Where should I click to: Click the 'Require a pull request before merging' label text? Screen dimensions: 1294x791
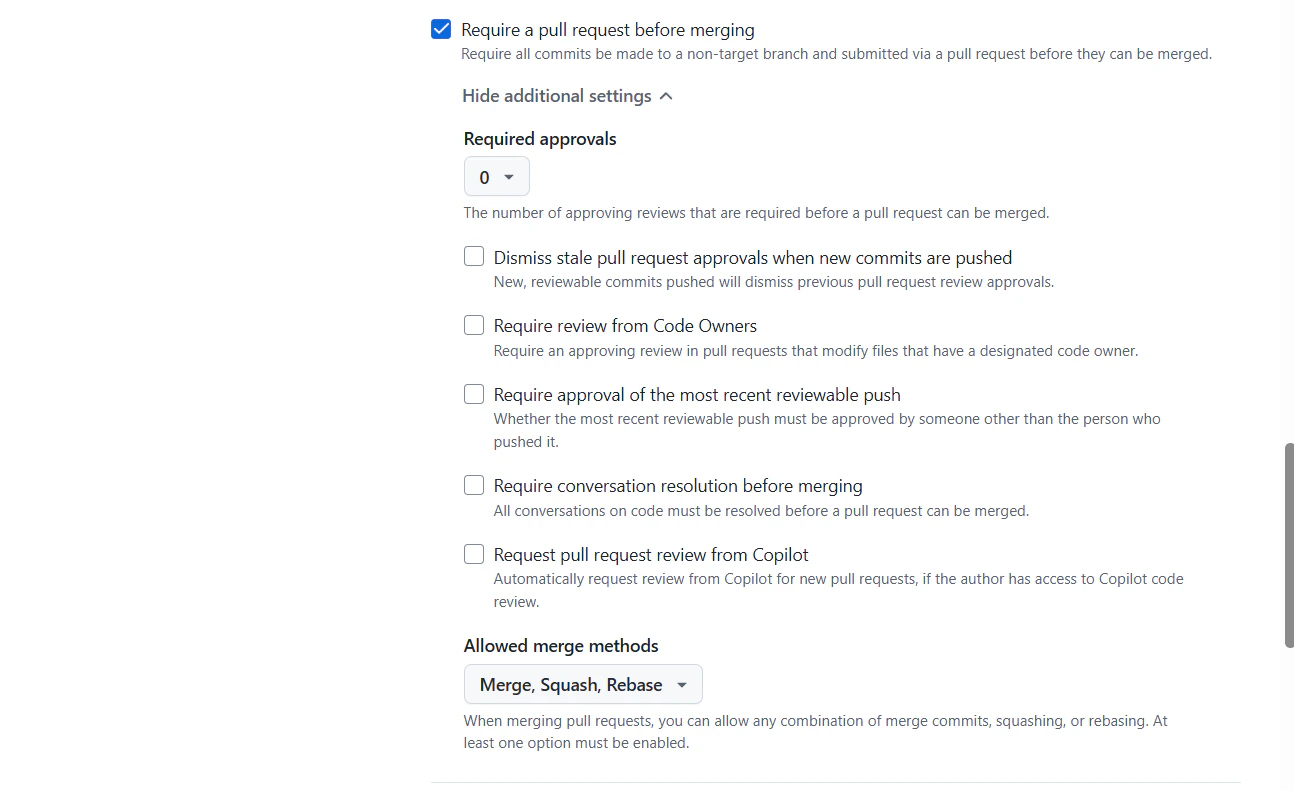[x=608, y=30]
